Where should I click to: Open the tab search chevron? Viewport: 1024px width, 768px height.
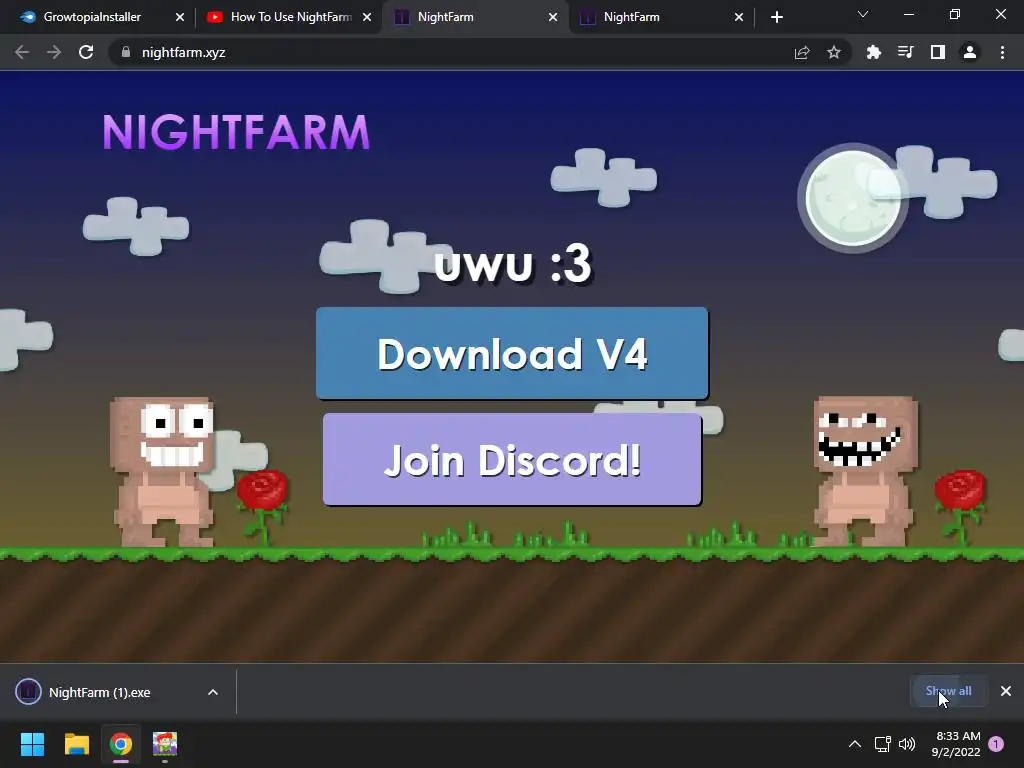tap(863, 14)
